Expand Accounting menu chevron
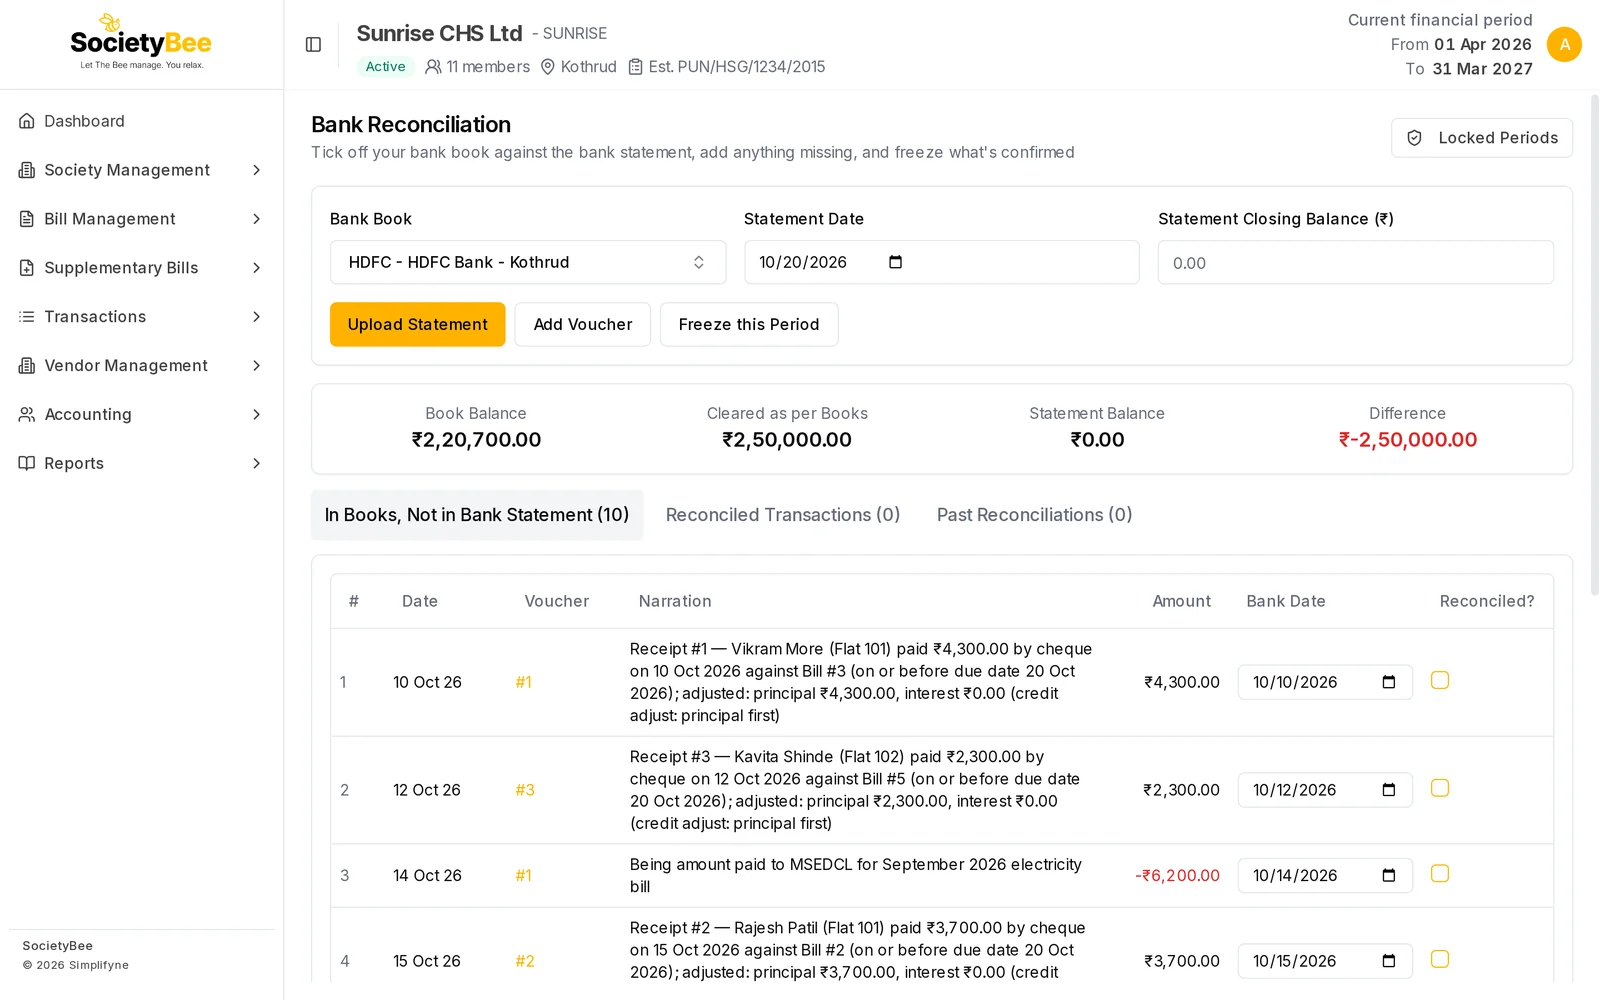Viewport: 1600px width, 1000px height. pos(257,414)
